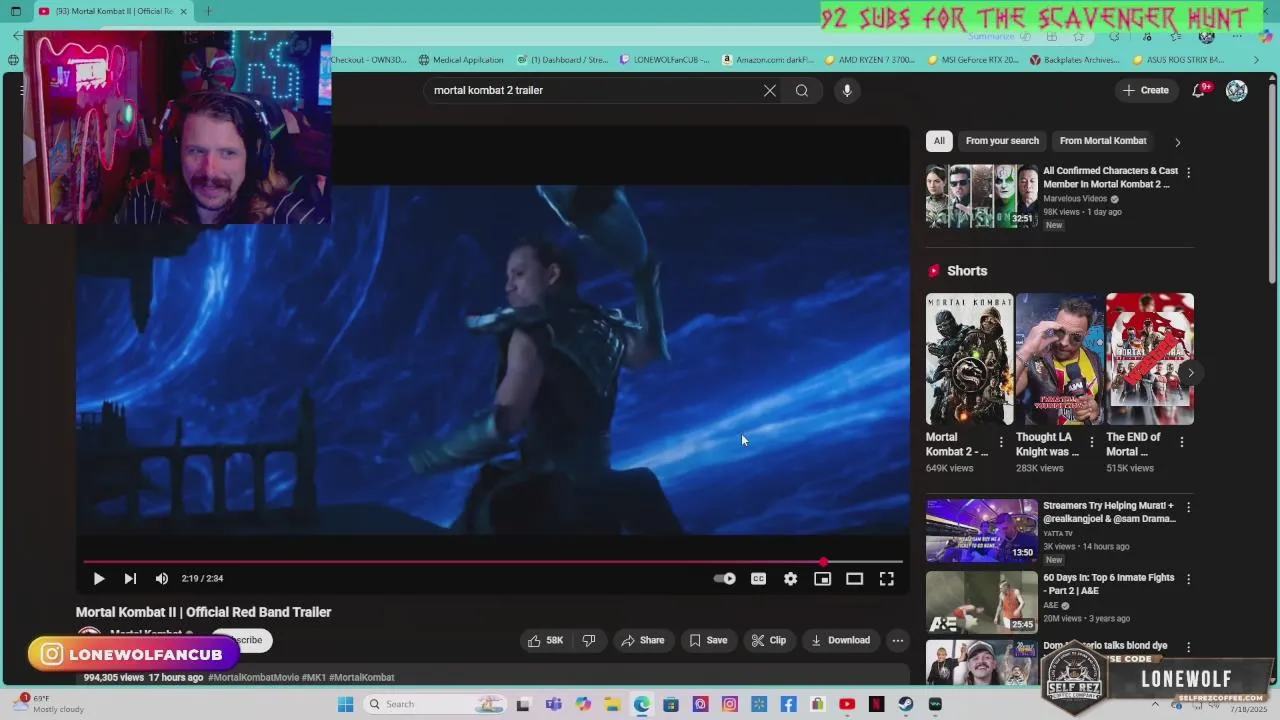Like the video with 58K likes
This screenshot has width=1280, height=720.
[546, 640]
